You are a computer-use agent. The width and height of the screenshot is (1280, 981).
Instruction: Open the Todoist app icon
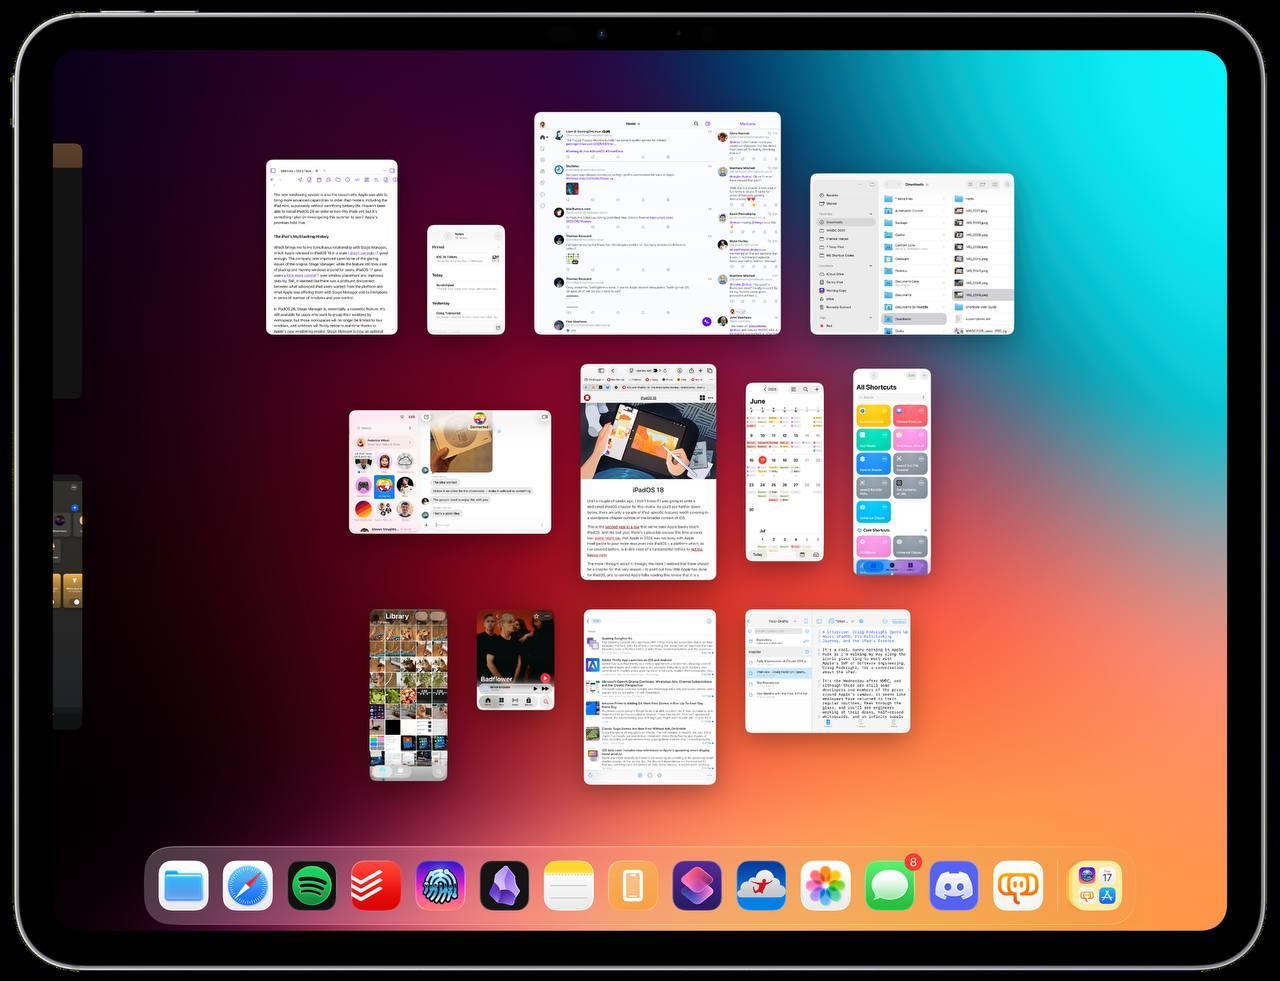tap(376, 885)
